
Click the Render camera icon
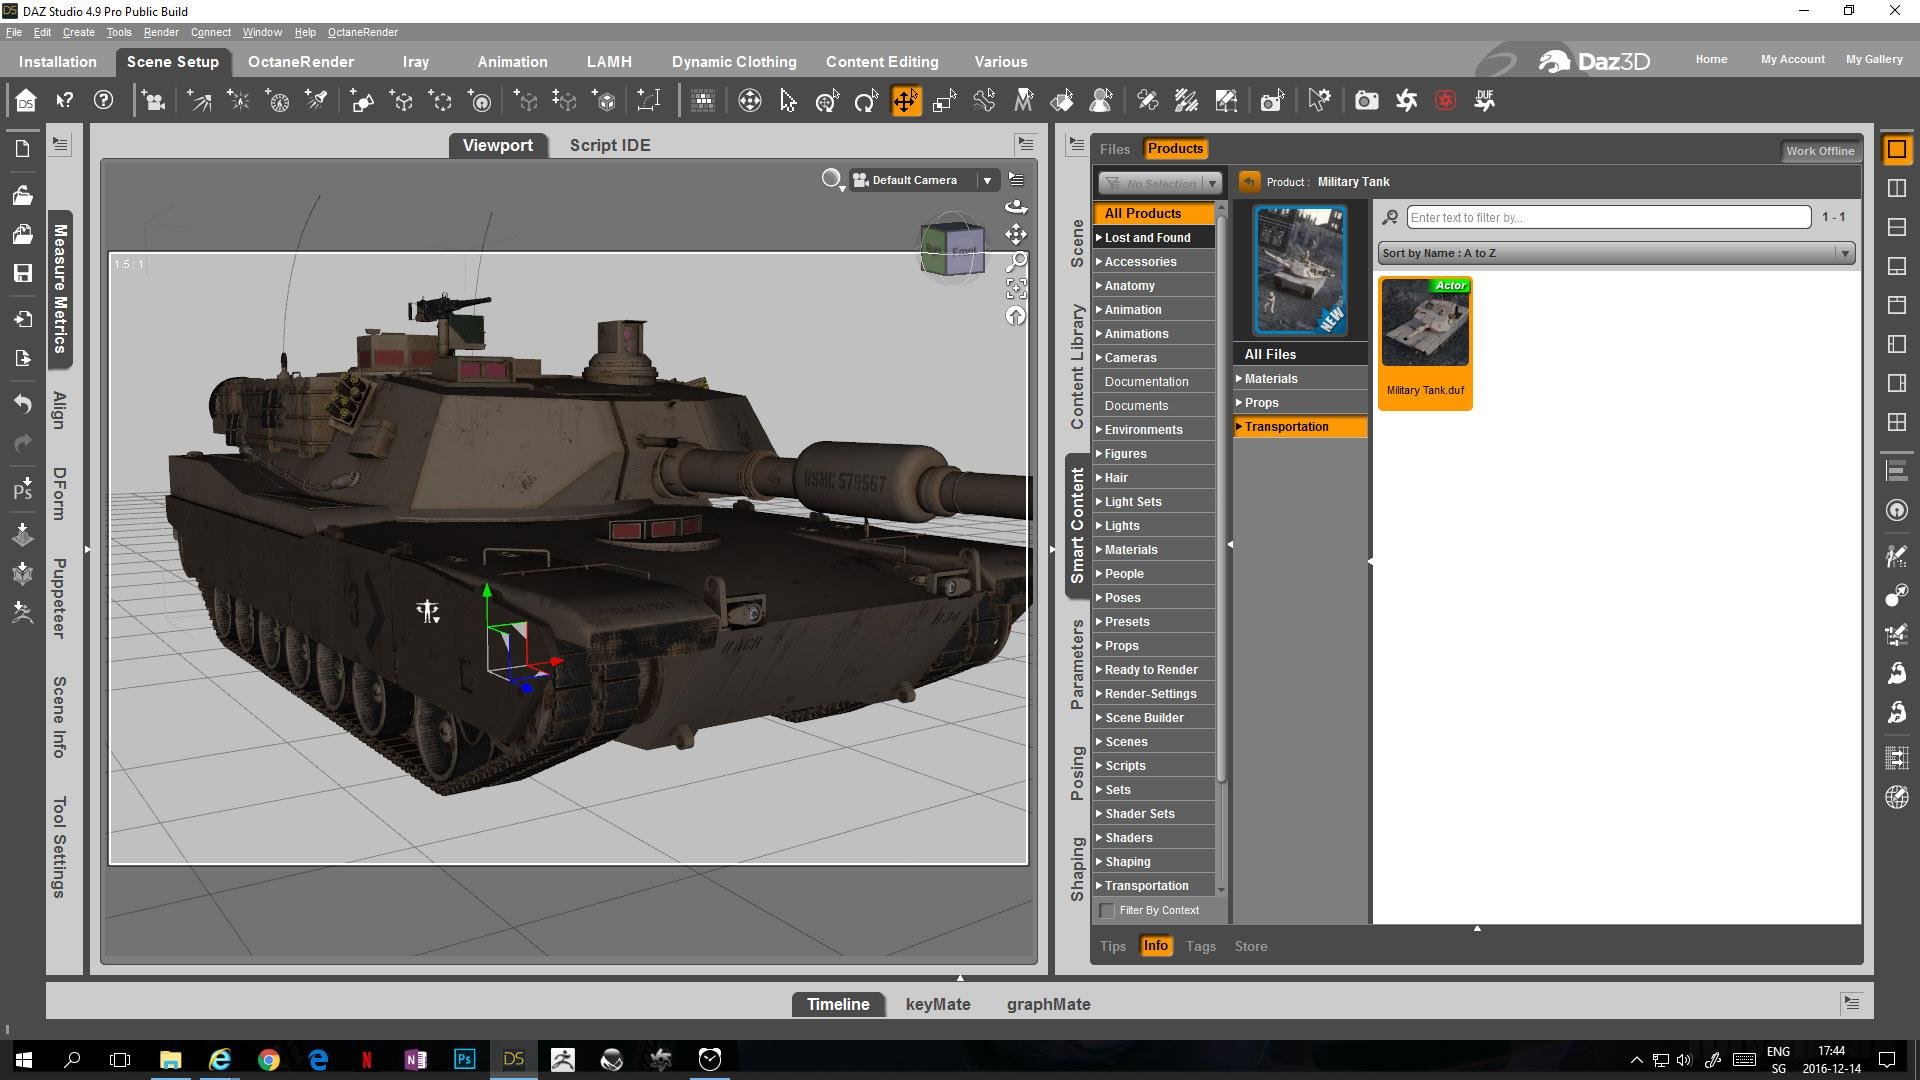tap(1366, 101)
